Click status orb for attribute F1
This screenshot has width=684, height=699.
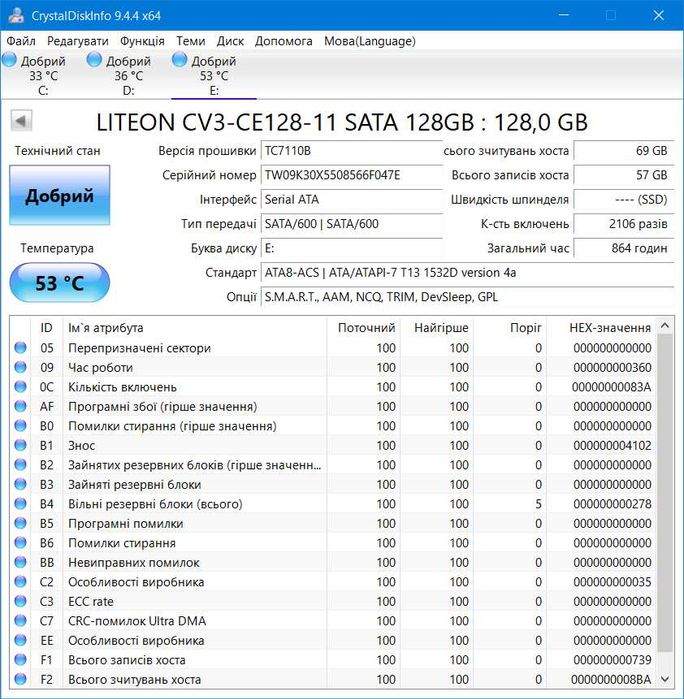pos(21,660)
